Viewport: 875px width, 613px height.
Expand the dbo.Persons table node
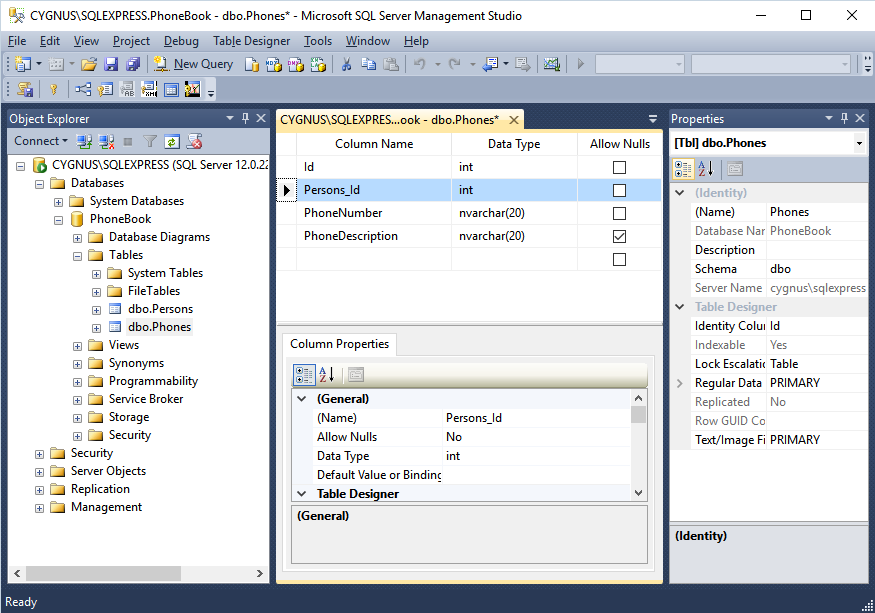[97, 310]
